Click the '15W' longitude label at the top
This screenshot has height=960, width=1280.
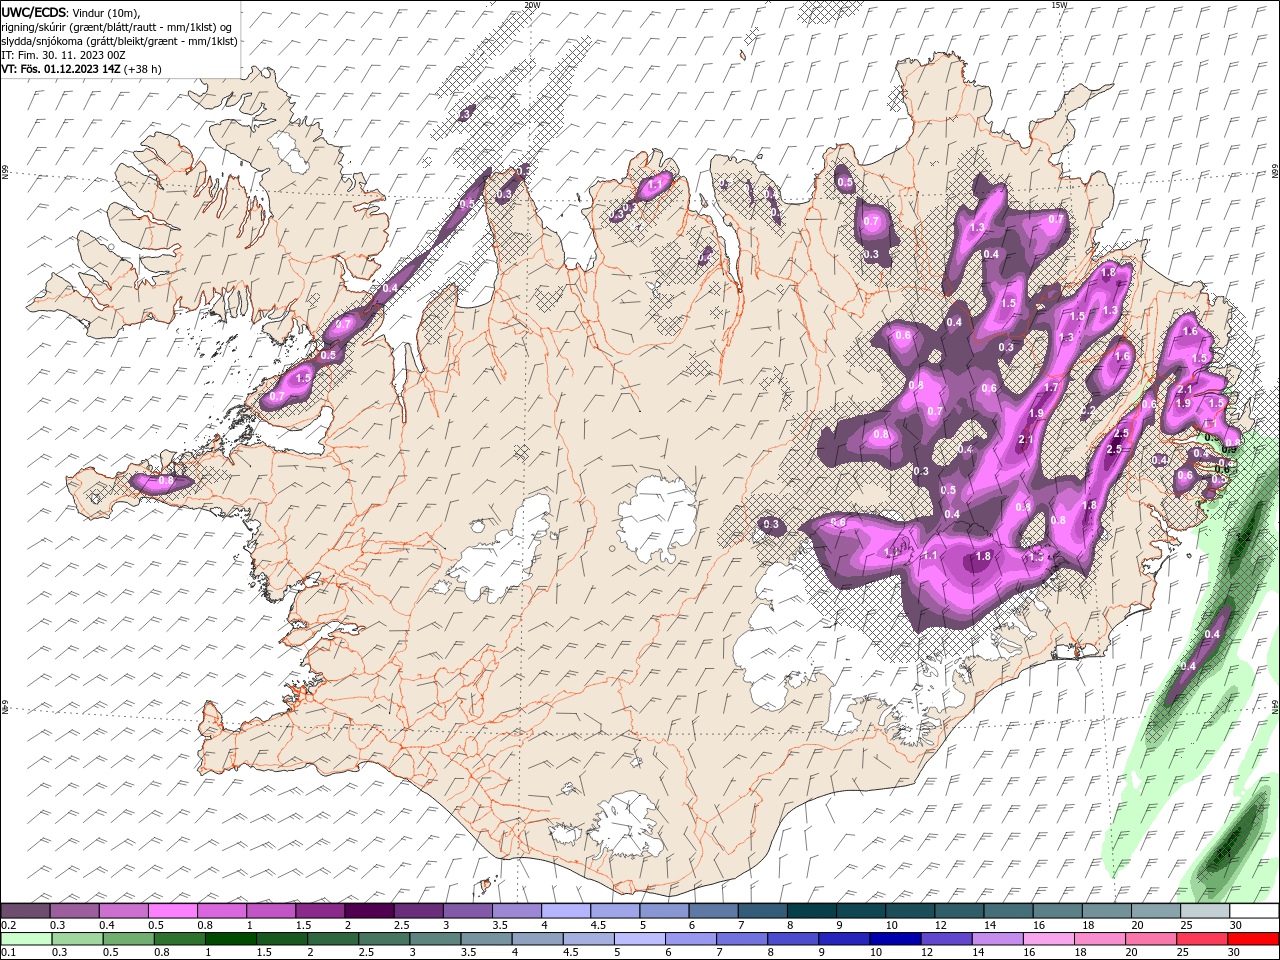1059,4
